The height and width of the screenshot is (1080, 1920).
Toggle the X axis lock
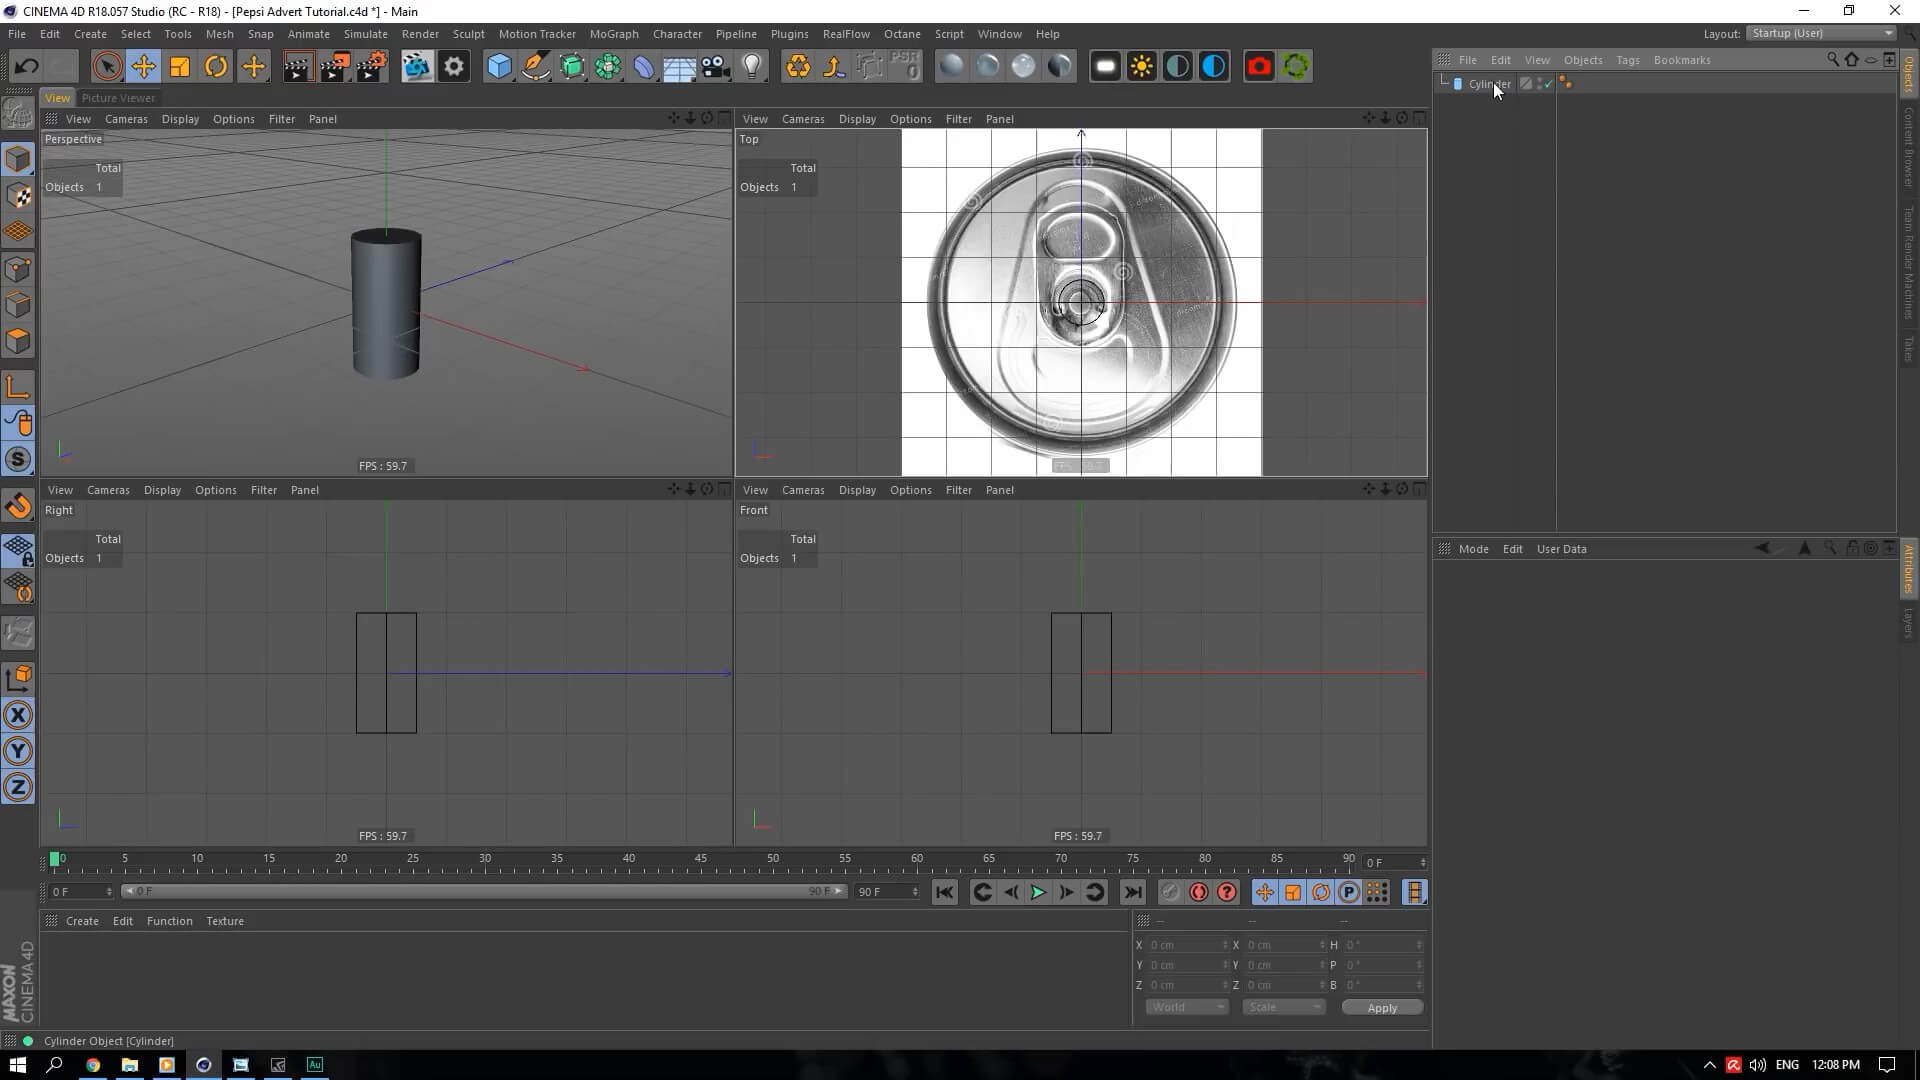(x=18, y=715)
